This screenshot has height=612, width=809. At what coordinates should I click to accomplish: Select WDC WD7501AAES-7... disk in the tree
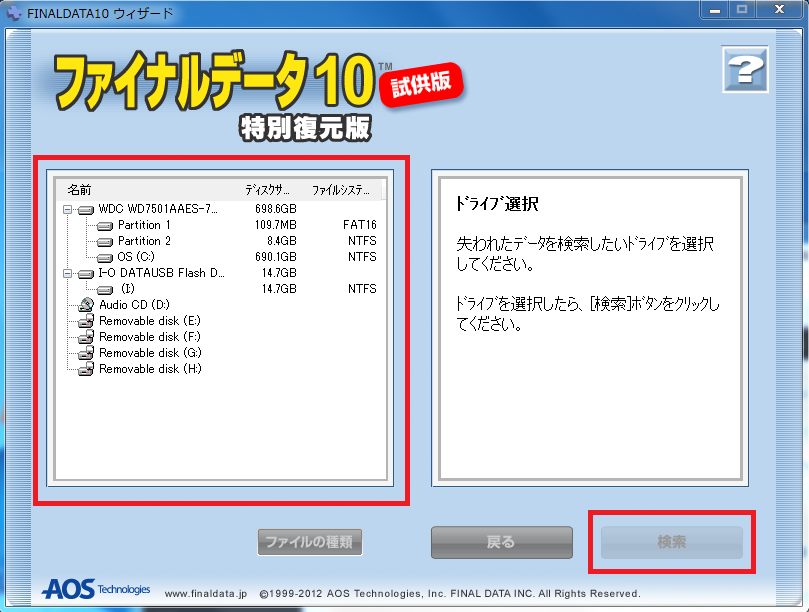click(x=158, y=209)
